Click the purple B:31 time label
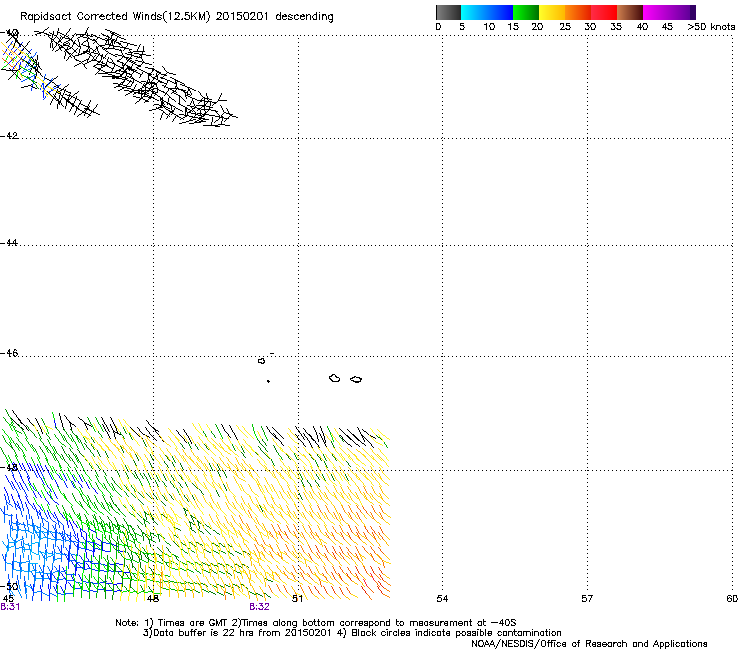Viewport: 740px width, 650px height. pyautogui.click(x=10, y=607)
